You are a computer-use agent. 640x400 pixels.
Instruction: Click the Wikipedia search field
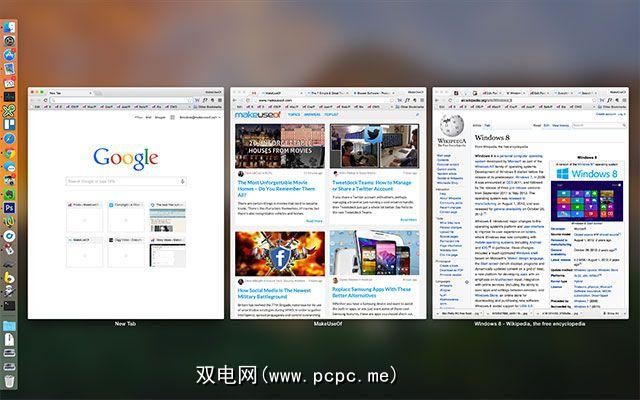pos(599,126)
